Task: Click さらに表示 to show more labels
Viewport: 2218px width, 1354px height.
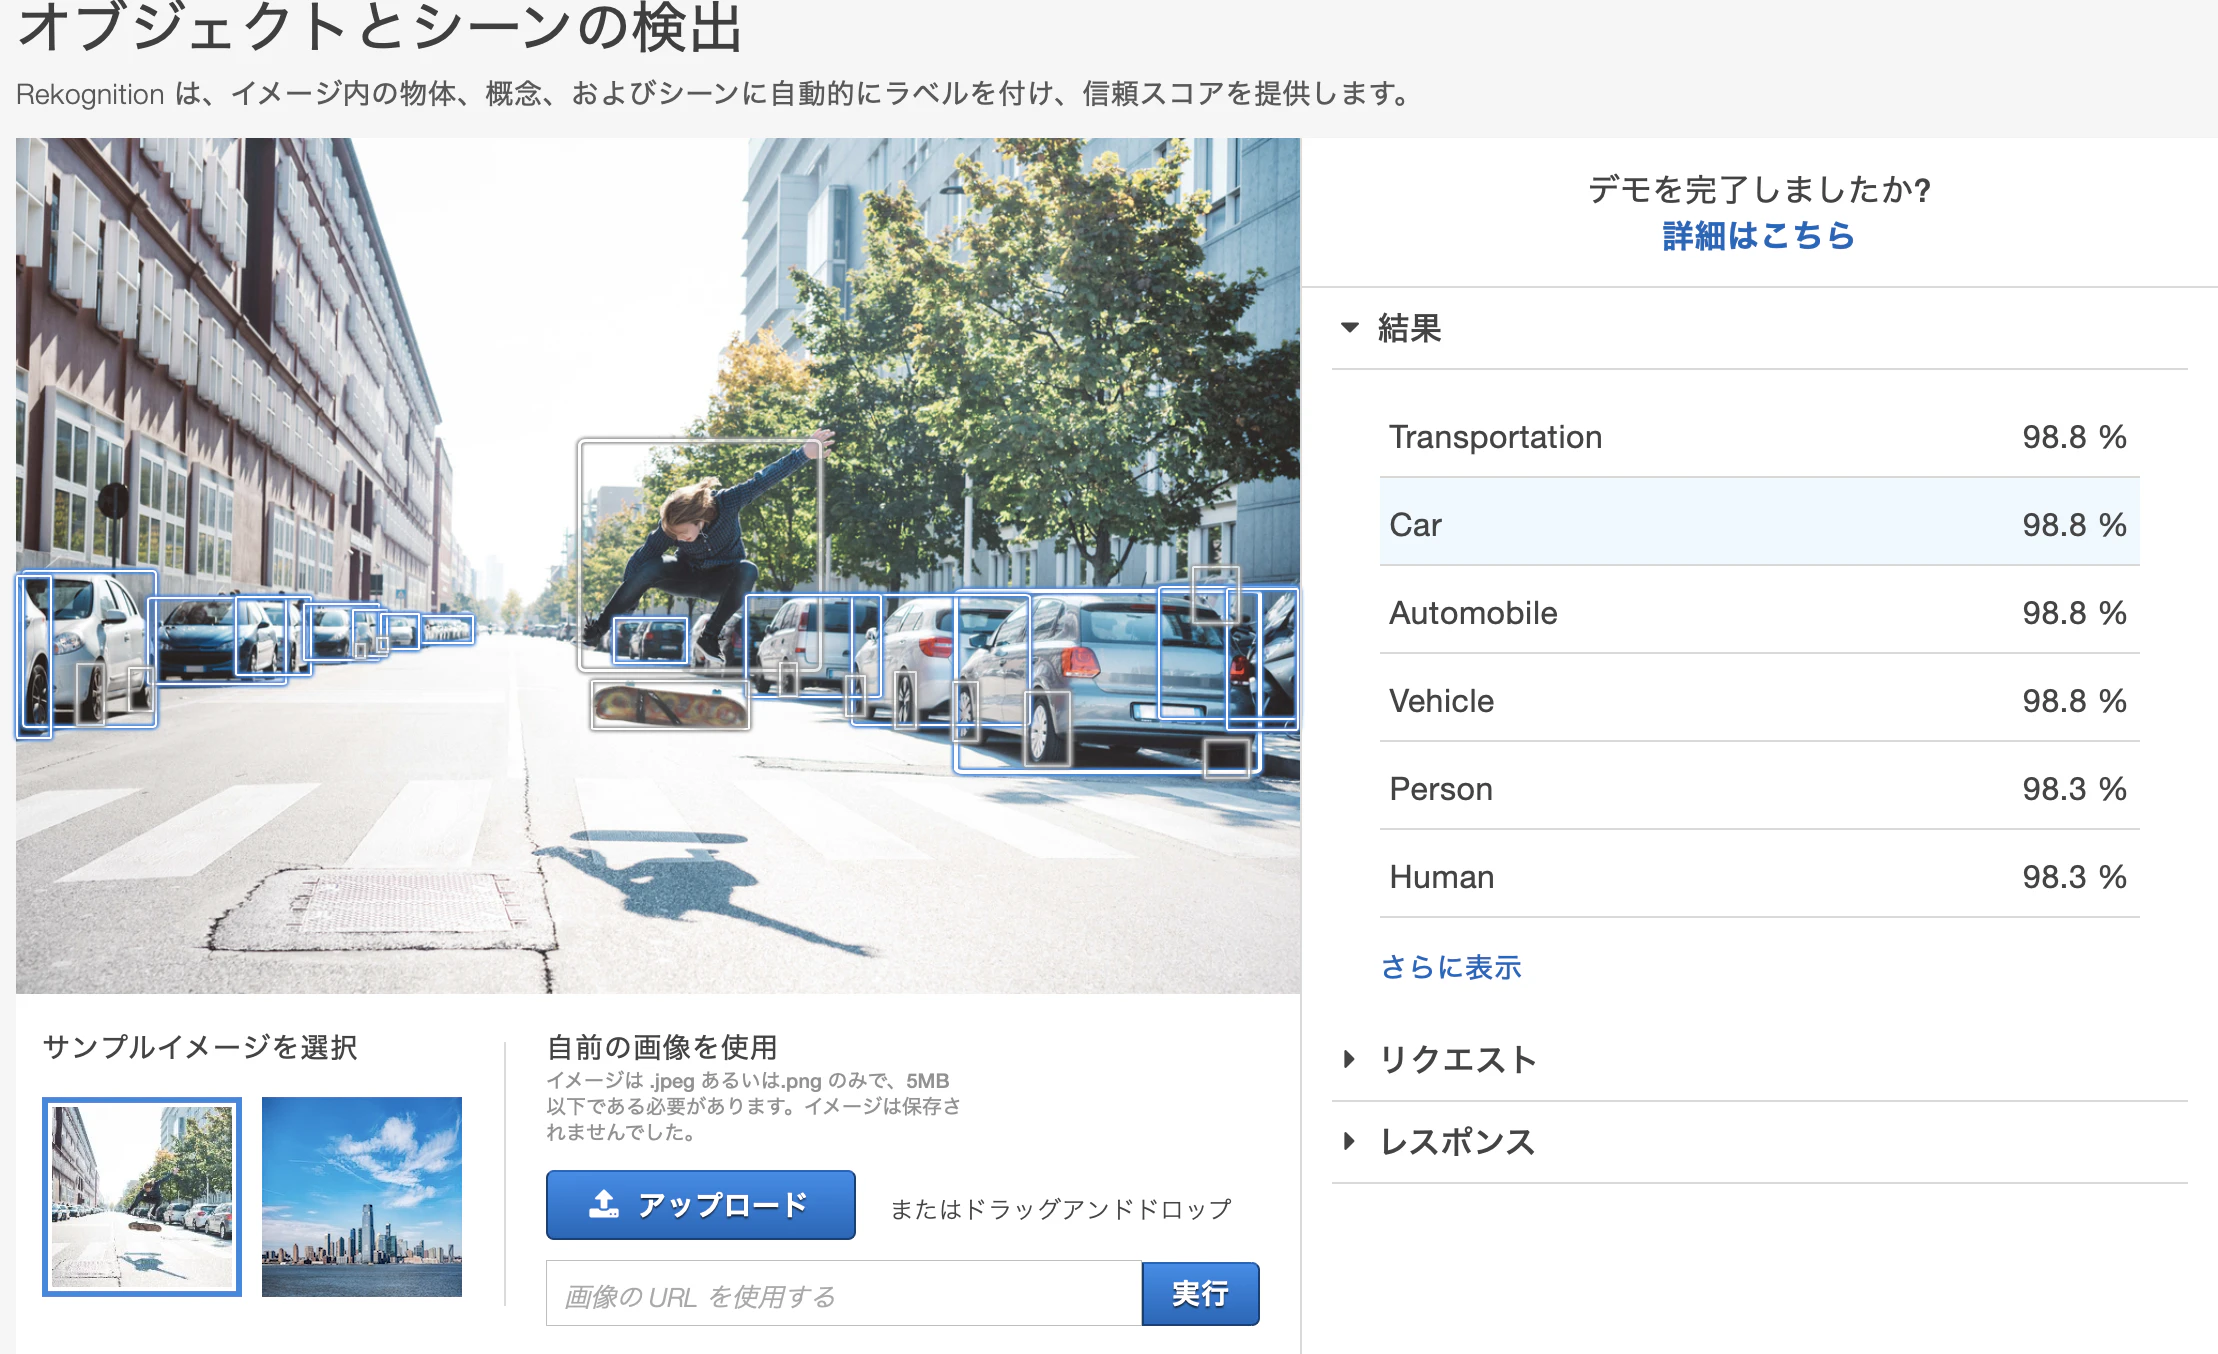Action: coord(1451,967)
